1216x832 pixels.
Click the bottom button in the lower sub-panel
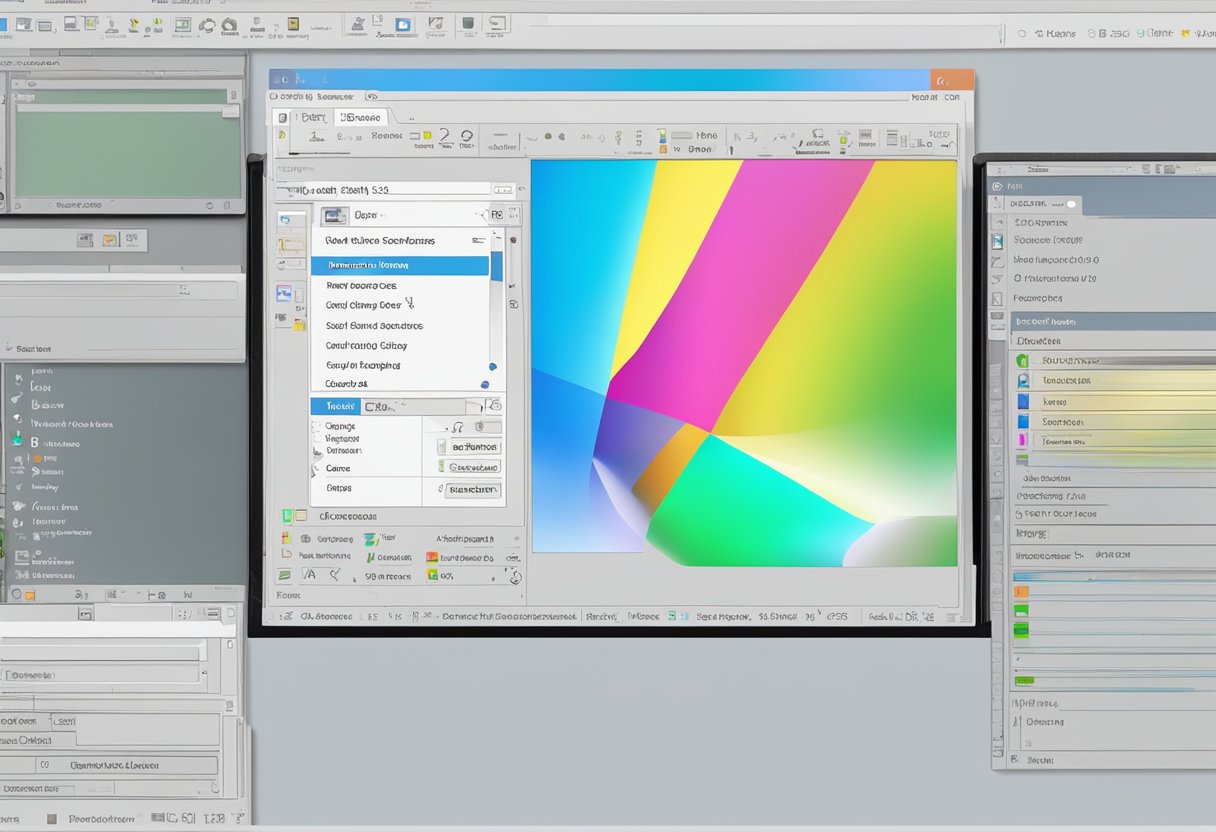[x=473, y=490]
